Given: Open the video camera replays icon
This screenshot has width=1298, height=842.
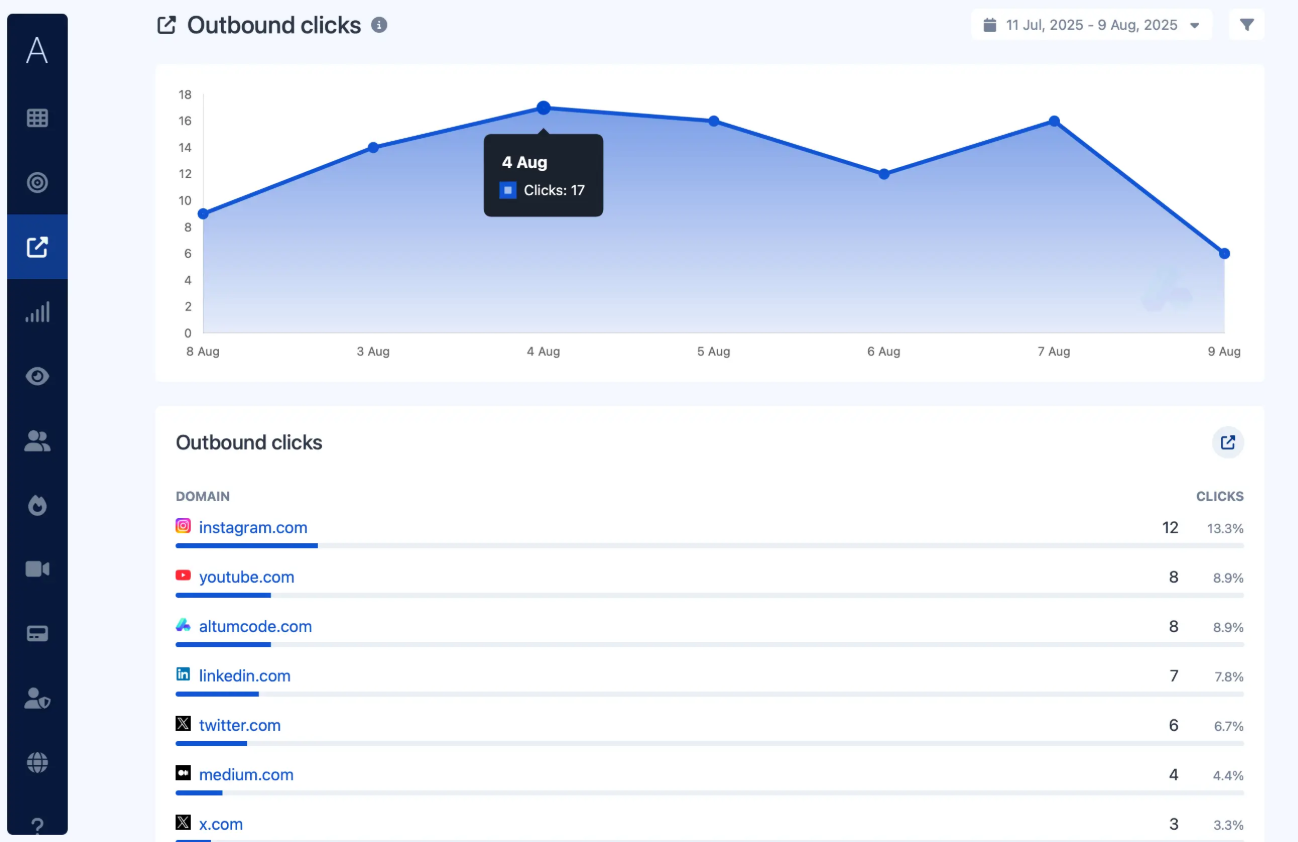Looking at the screenshot, I should click(37, 569).
